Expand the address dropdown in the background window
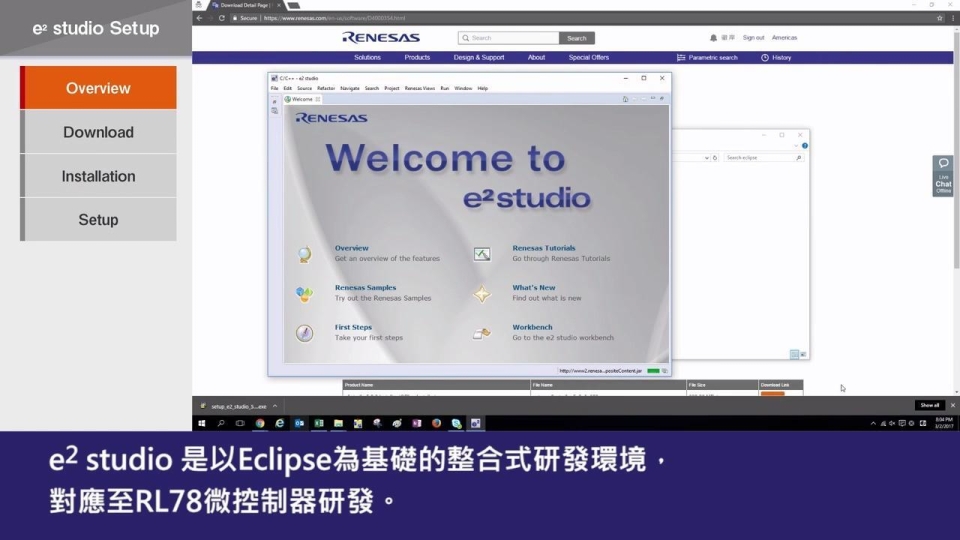This screenshot has width=960, height=540. (x=707, y=157)
